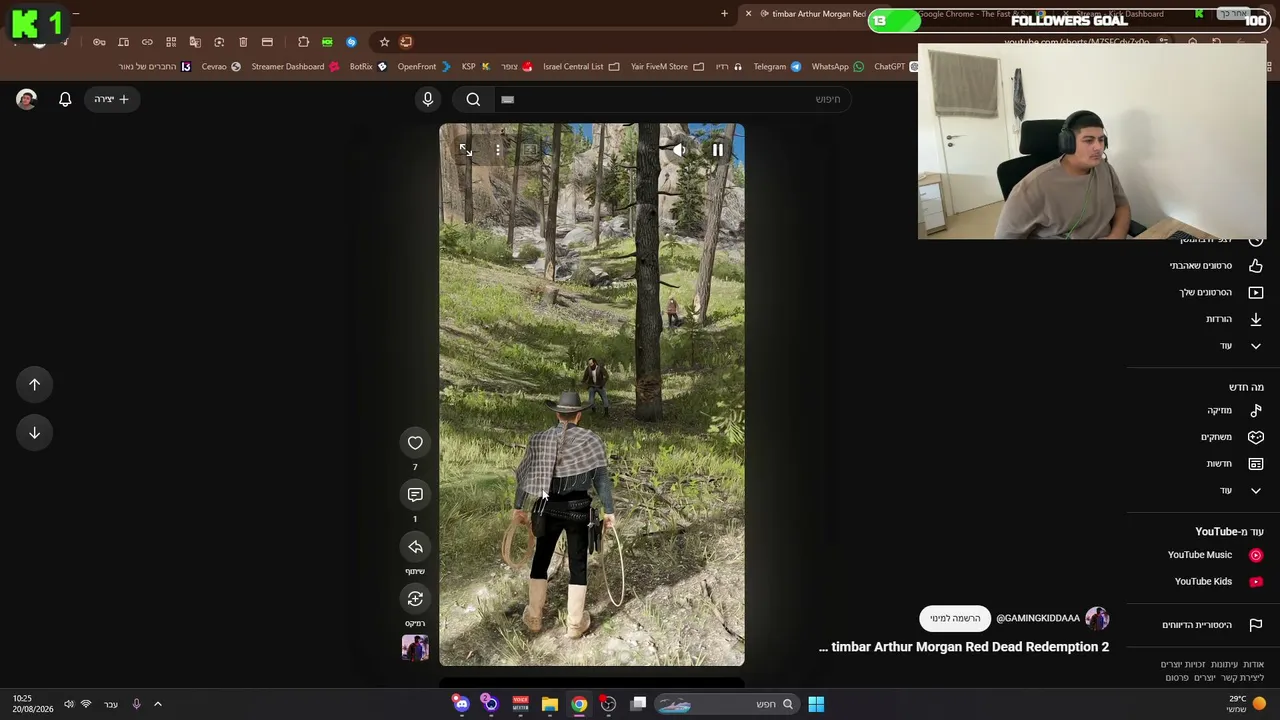Open the Streamer Dashboard bookmark

pos(295,67)
